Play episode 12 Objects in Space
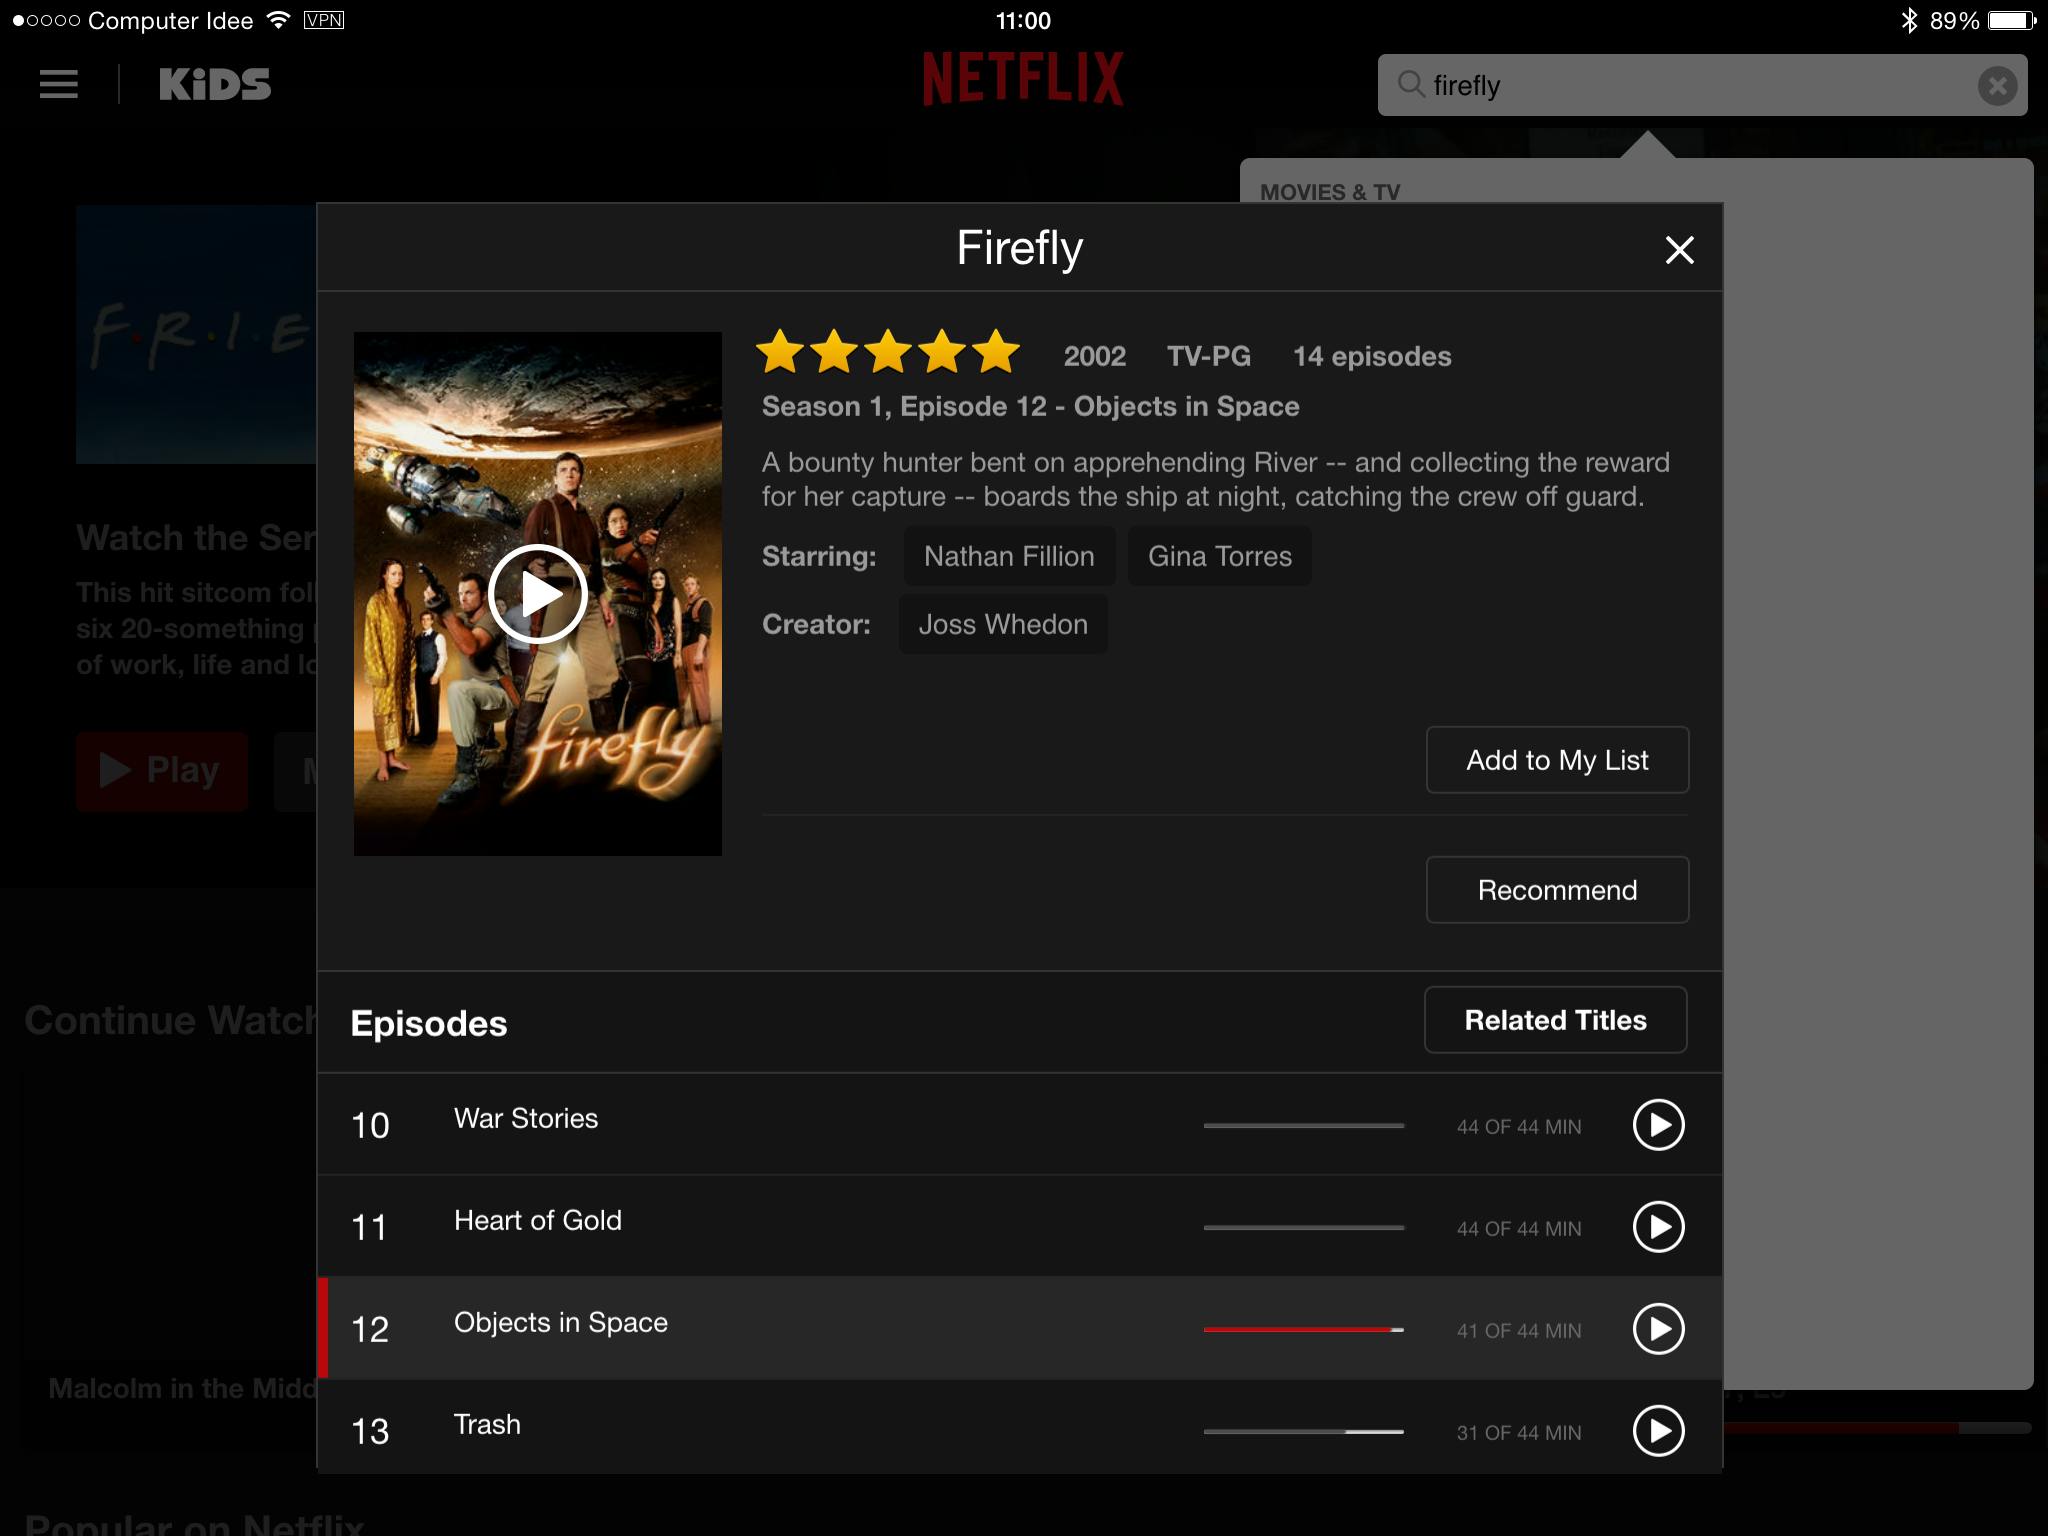Screen dimensions: 2048x1536 pos(1658,1329)
